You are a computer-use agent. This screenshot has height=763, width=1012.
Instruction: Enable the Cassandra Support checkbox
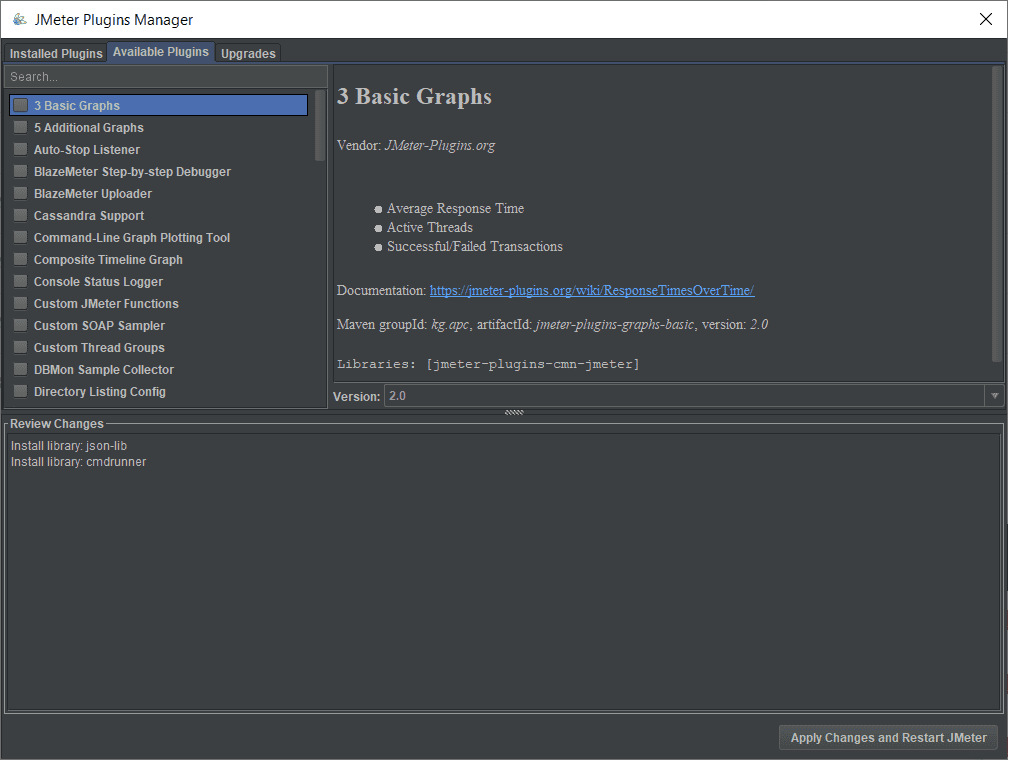[x=21, y=215]
